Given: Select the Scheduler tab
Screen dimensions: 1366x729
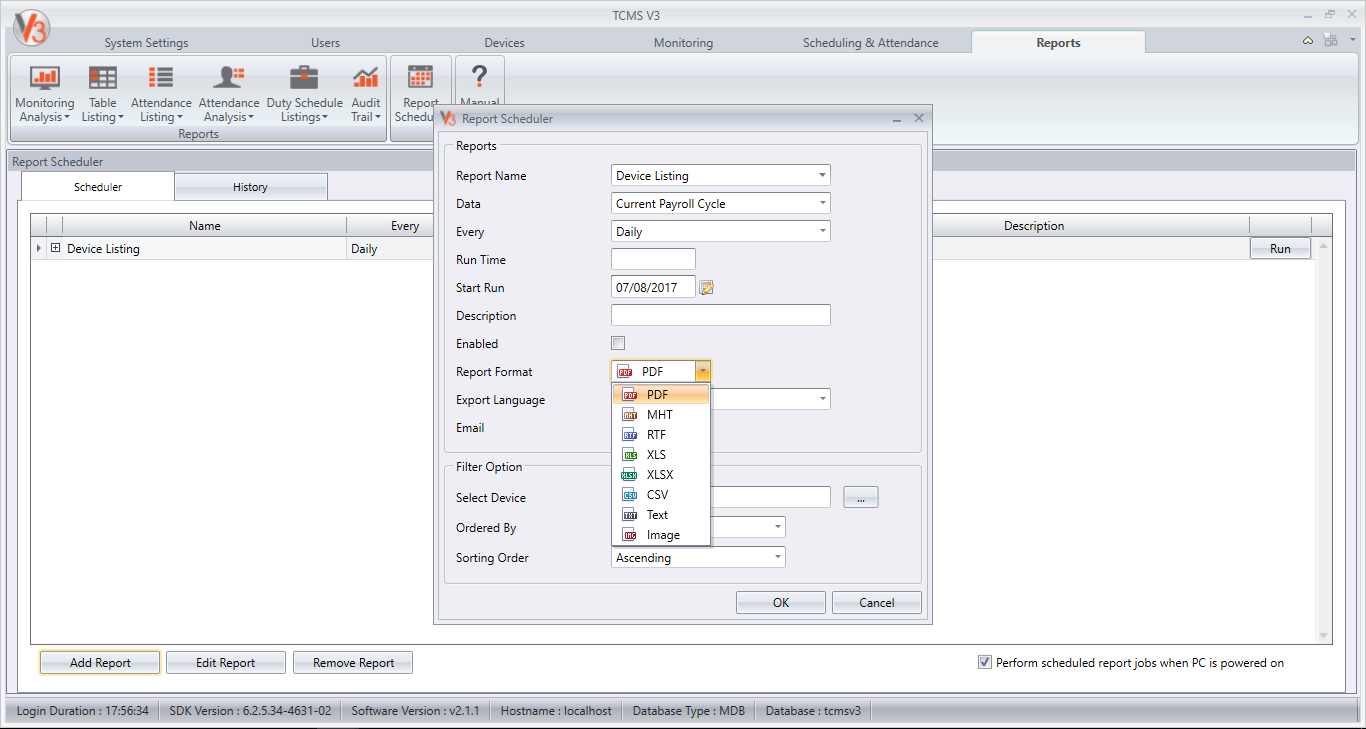Looking at the screenshot, I should click(x=98, y=187).
